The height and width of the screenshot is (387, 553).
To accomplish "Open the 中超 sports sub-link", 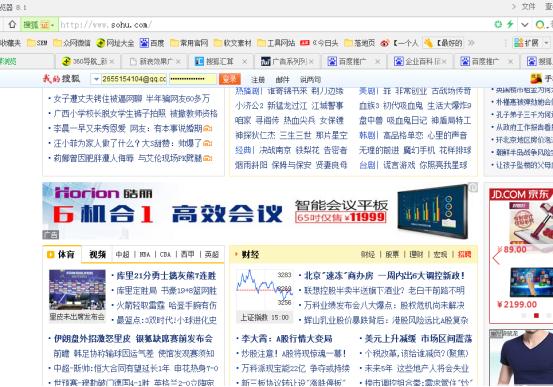I will (122, 254).
